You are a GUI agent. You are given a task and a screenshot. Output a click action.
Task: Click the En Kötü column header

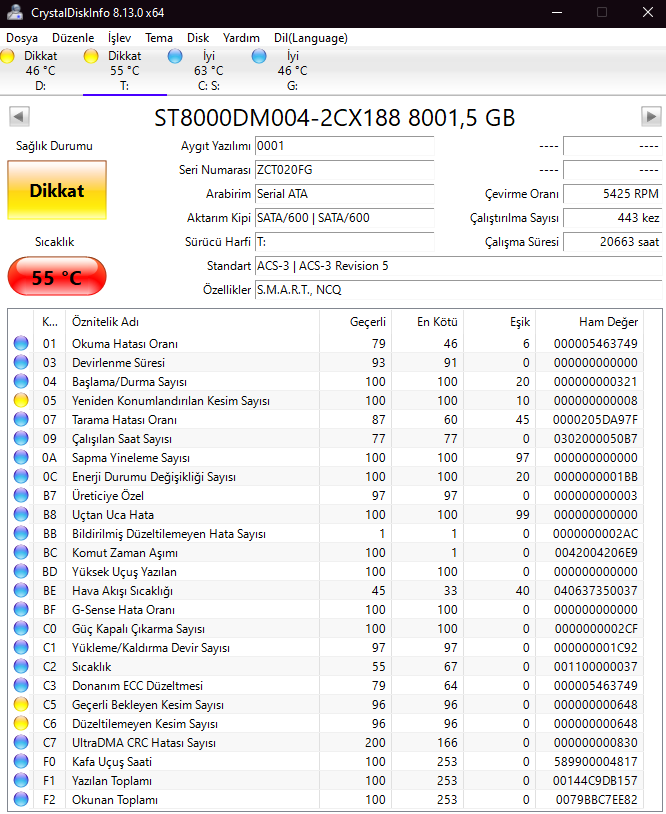427,322
